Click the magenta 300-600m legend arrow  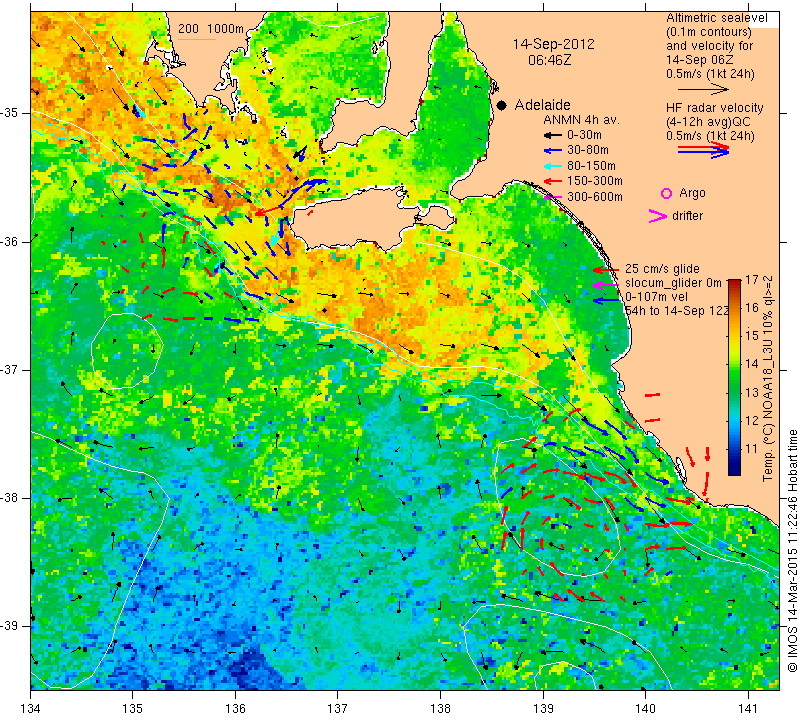[553, 196]
